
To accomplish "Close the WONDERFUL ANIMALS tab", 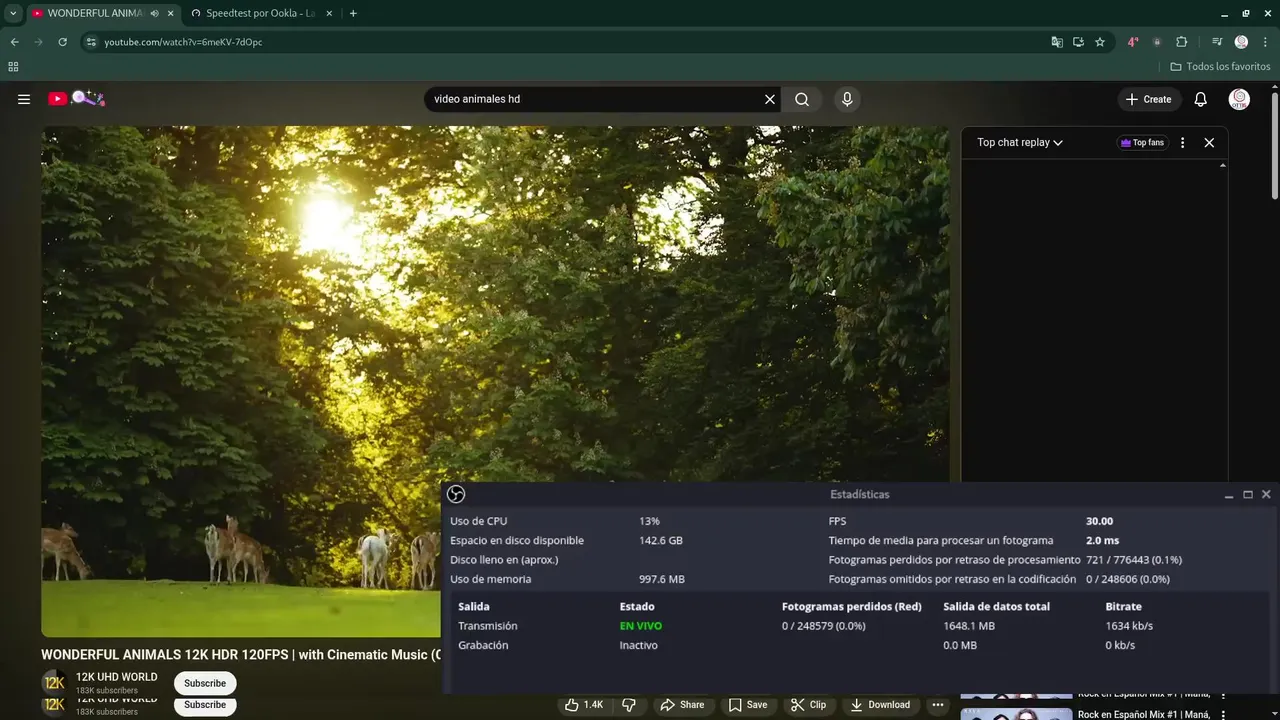I will [x=171, y=13].
